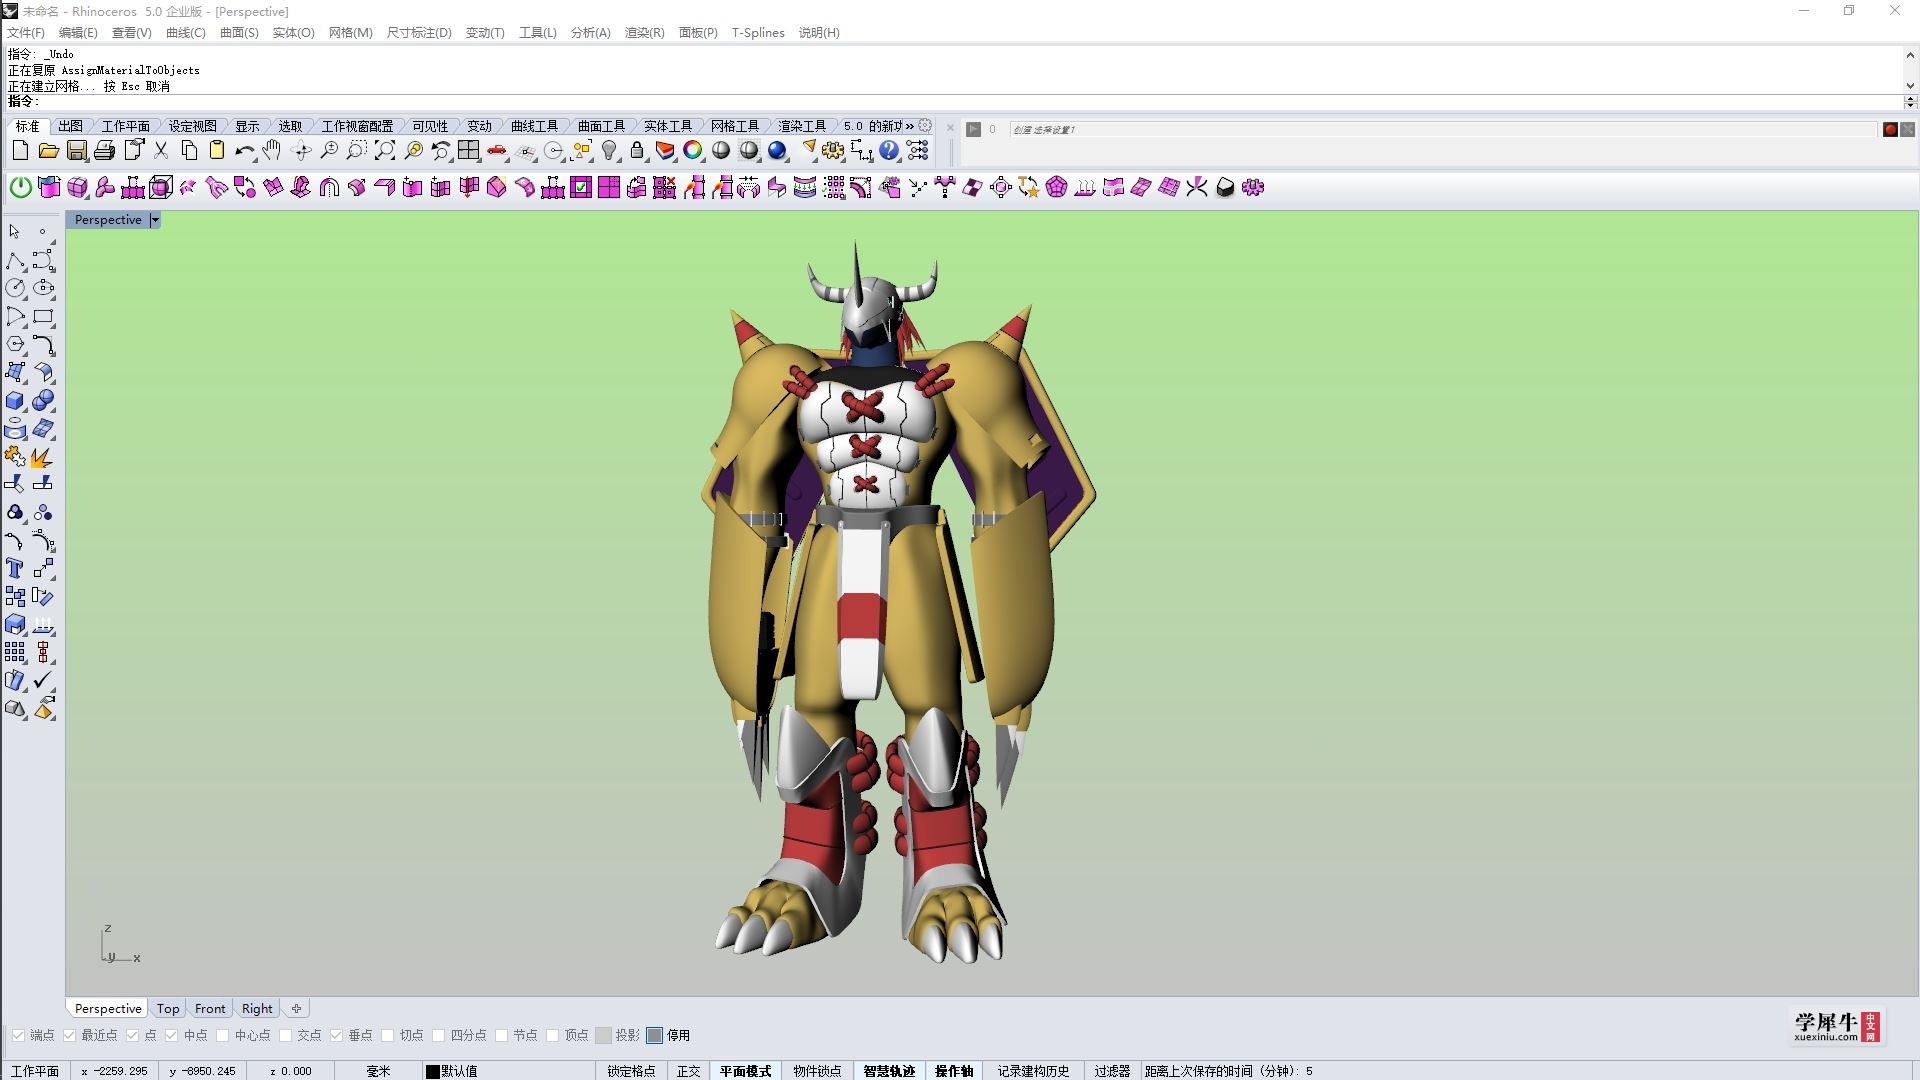
Task: Toggle the 停用 disable osnap button
Action: (655, 1035)
